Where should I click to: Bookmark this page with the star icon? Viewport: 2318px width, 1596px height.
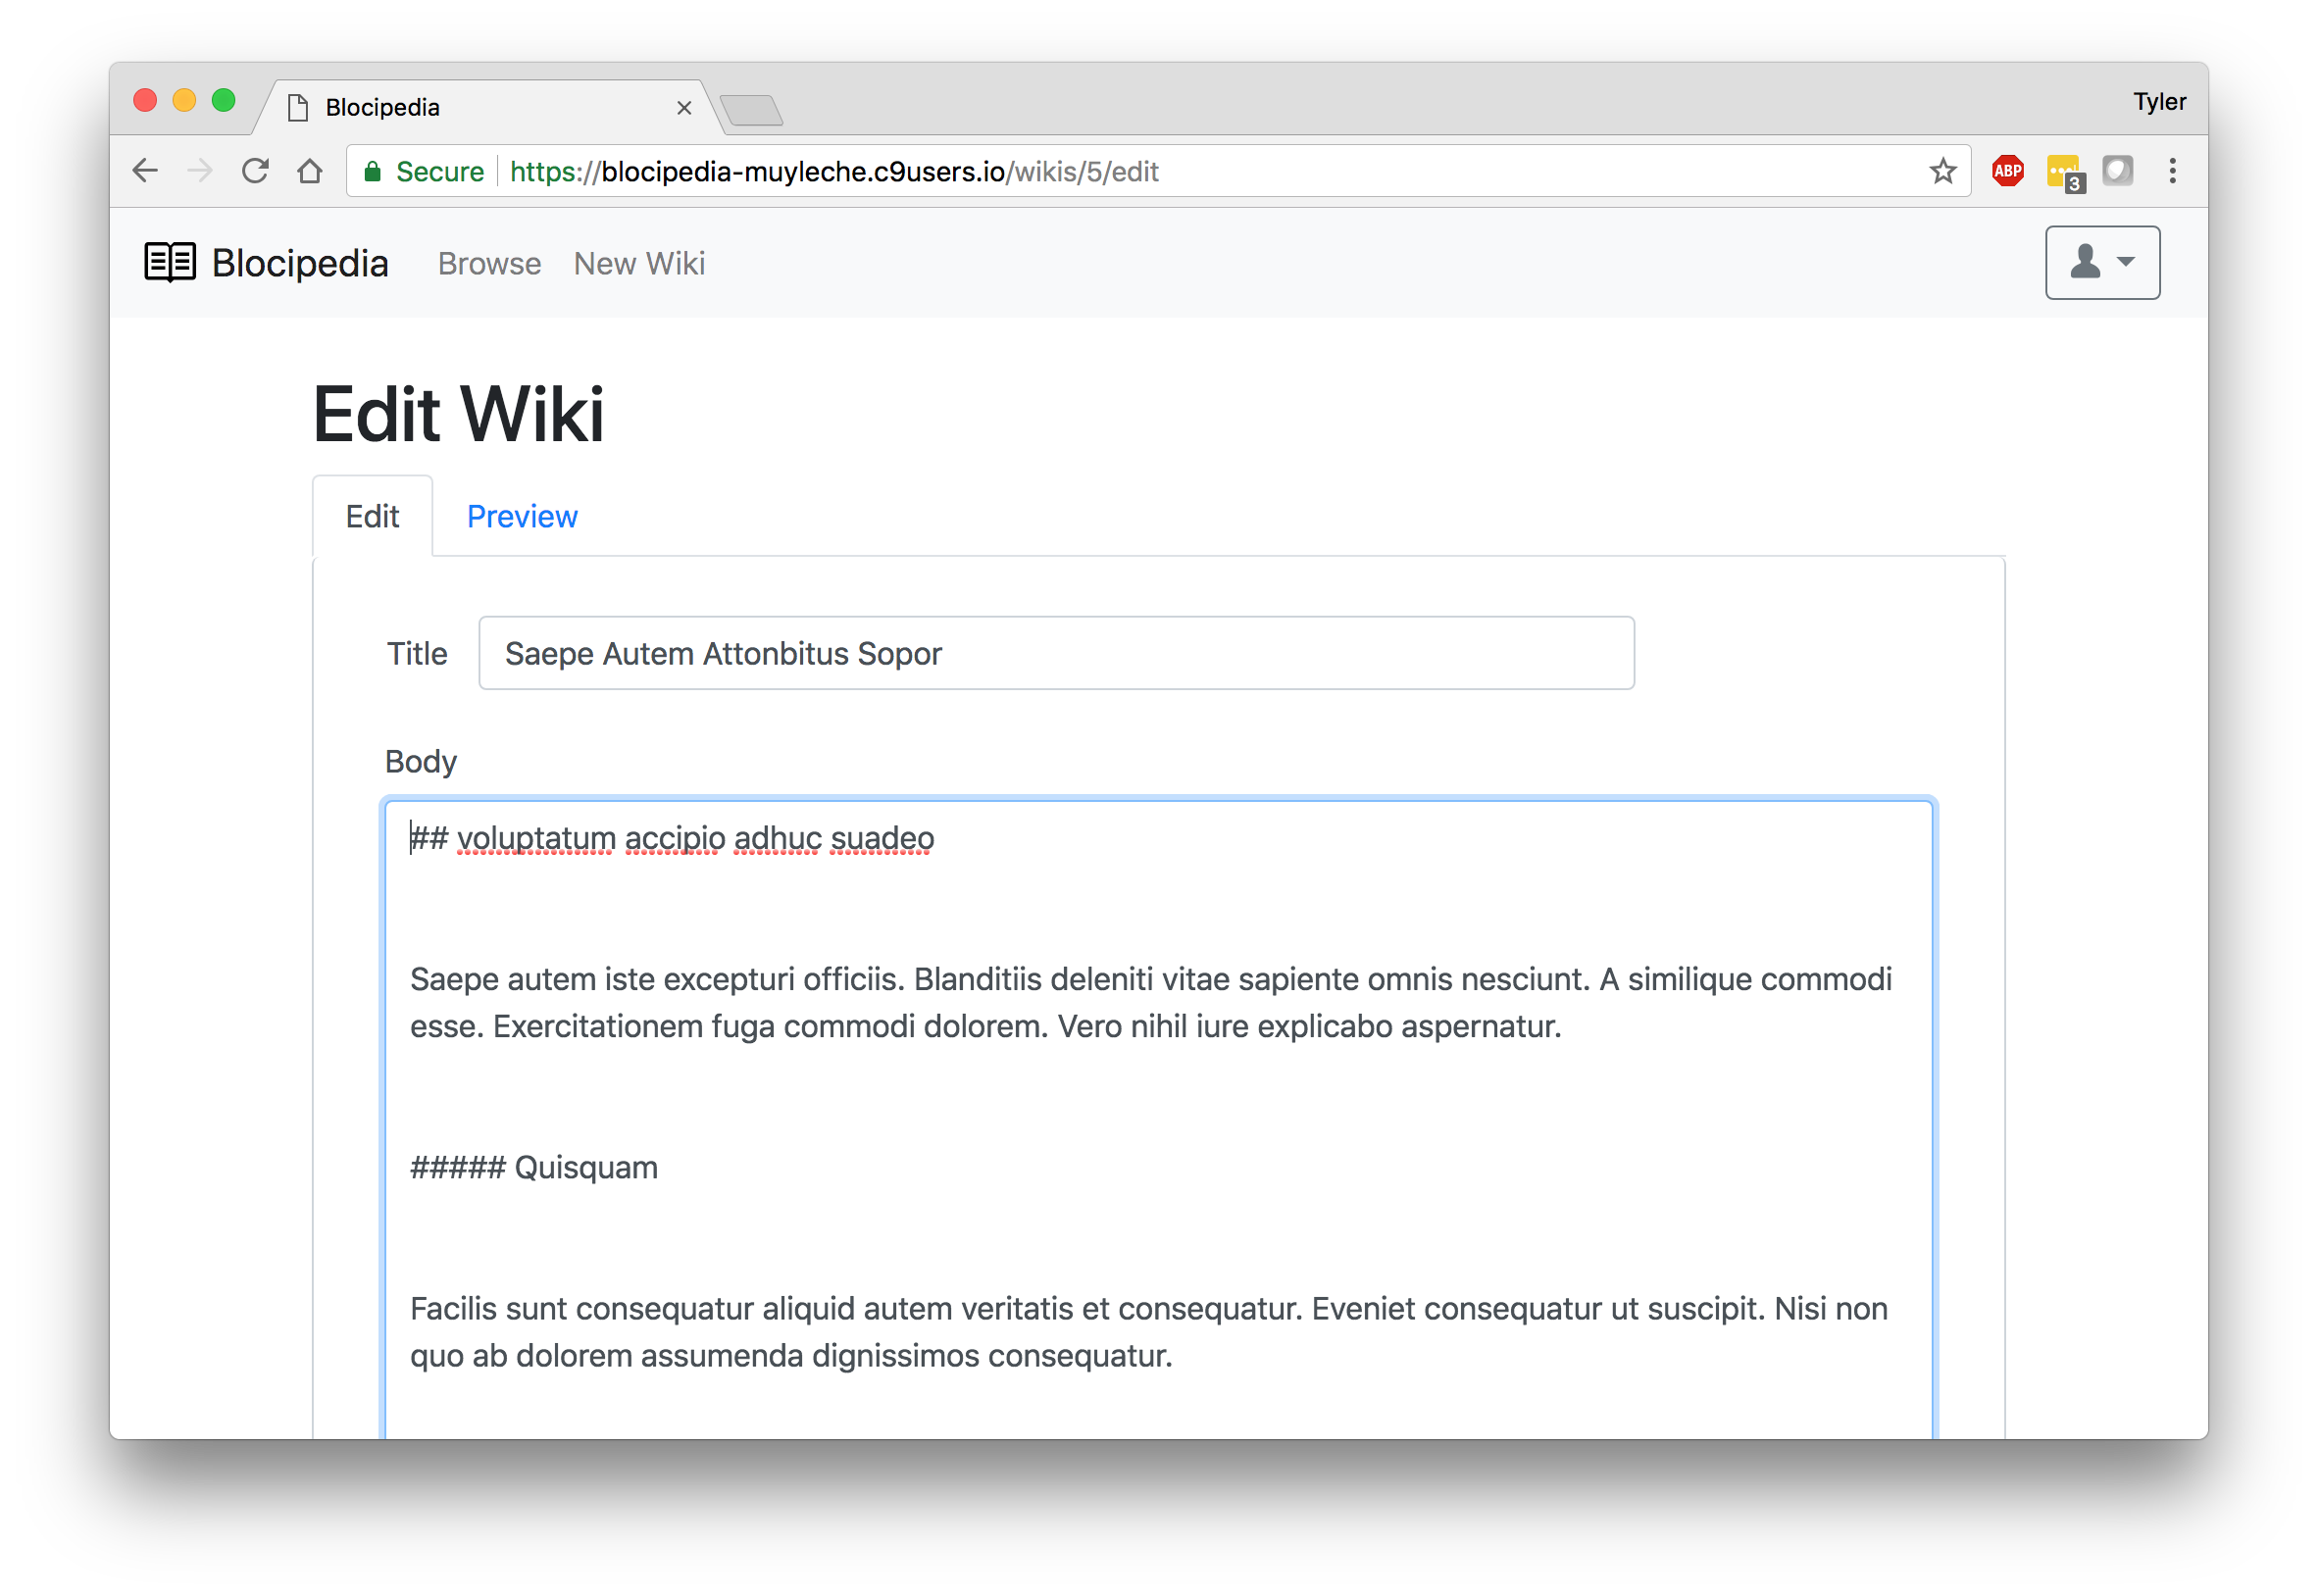[1943, 170]
